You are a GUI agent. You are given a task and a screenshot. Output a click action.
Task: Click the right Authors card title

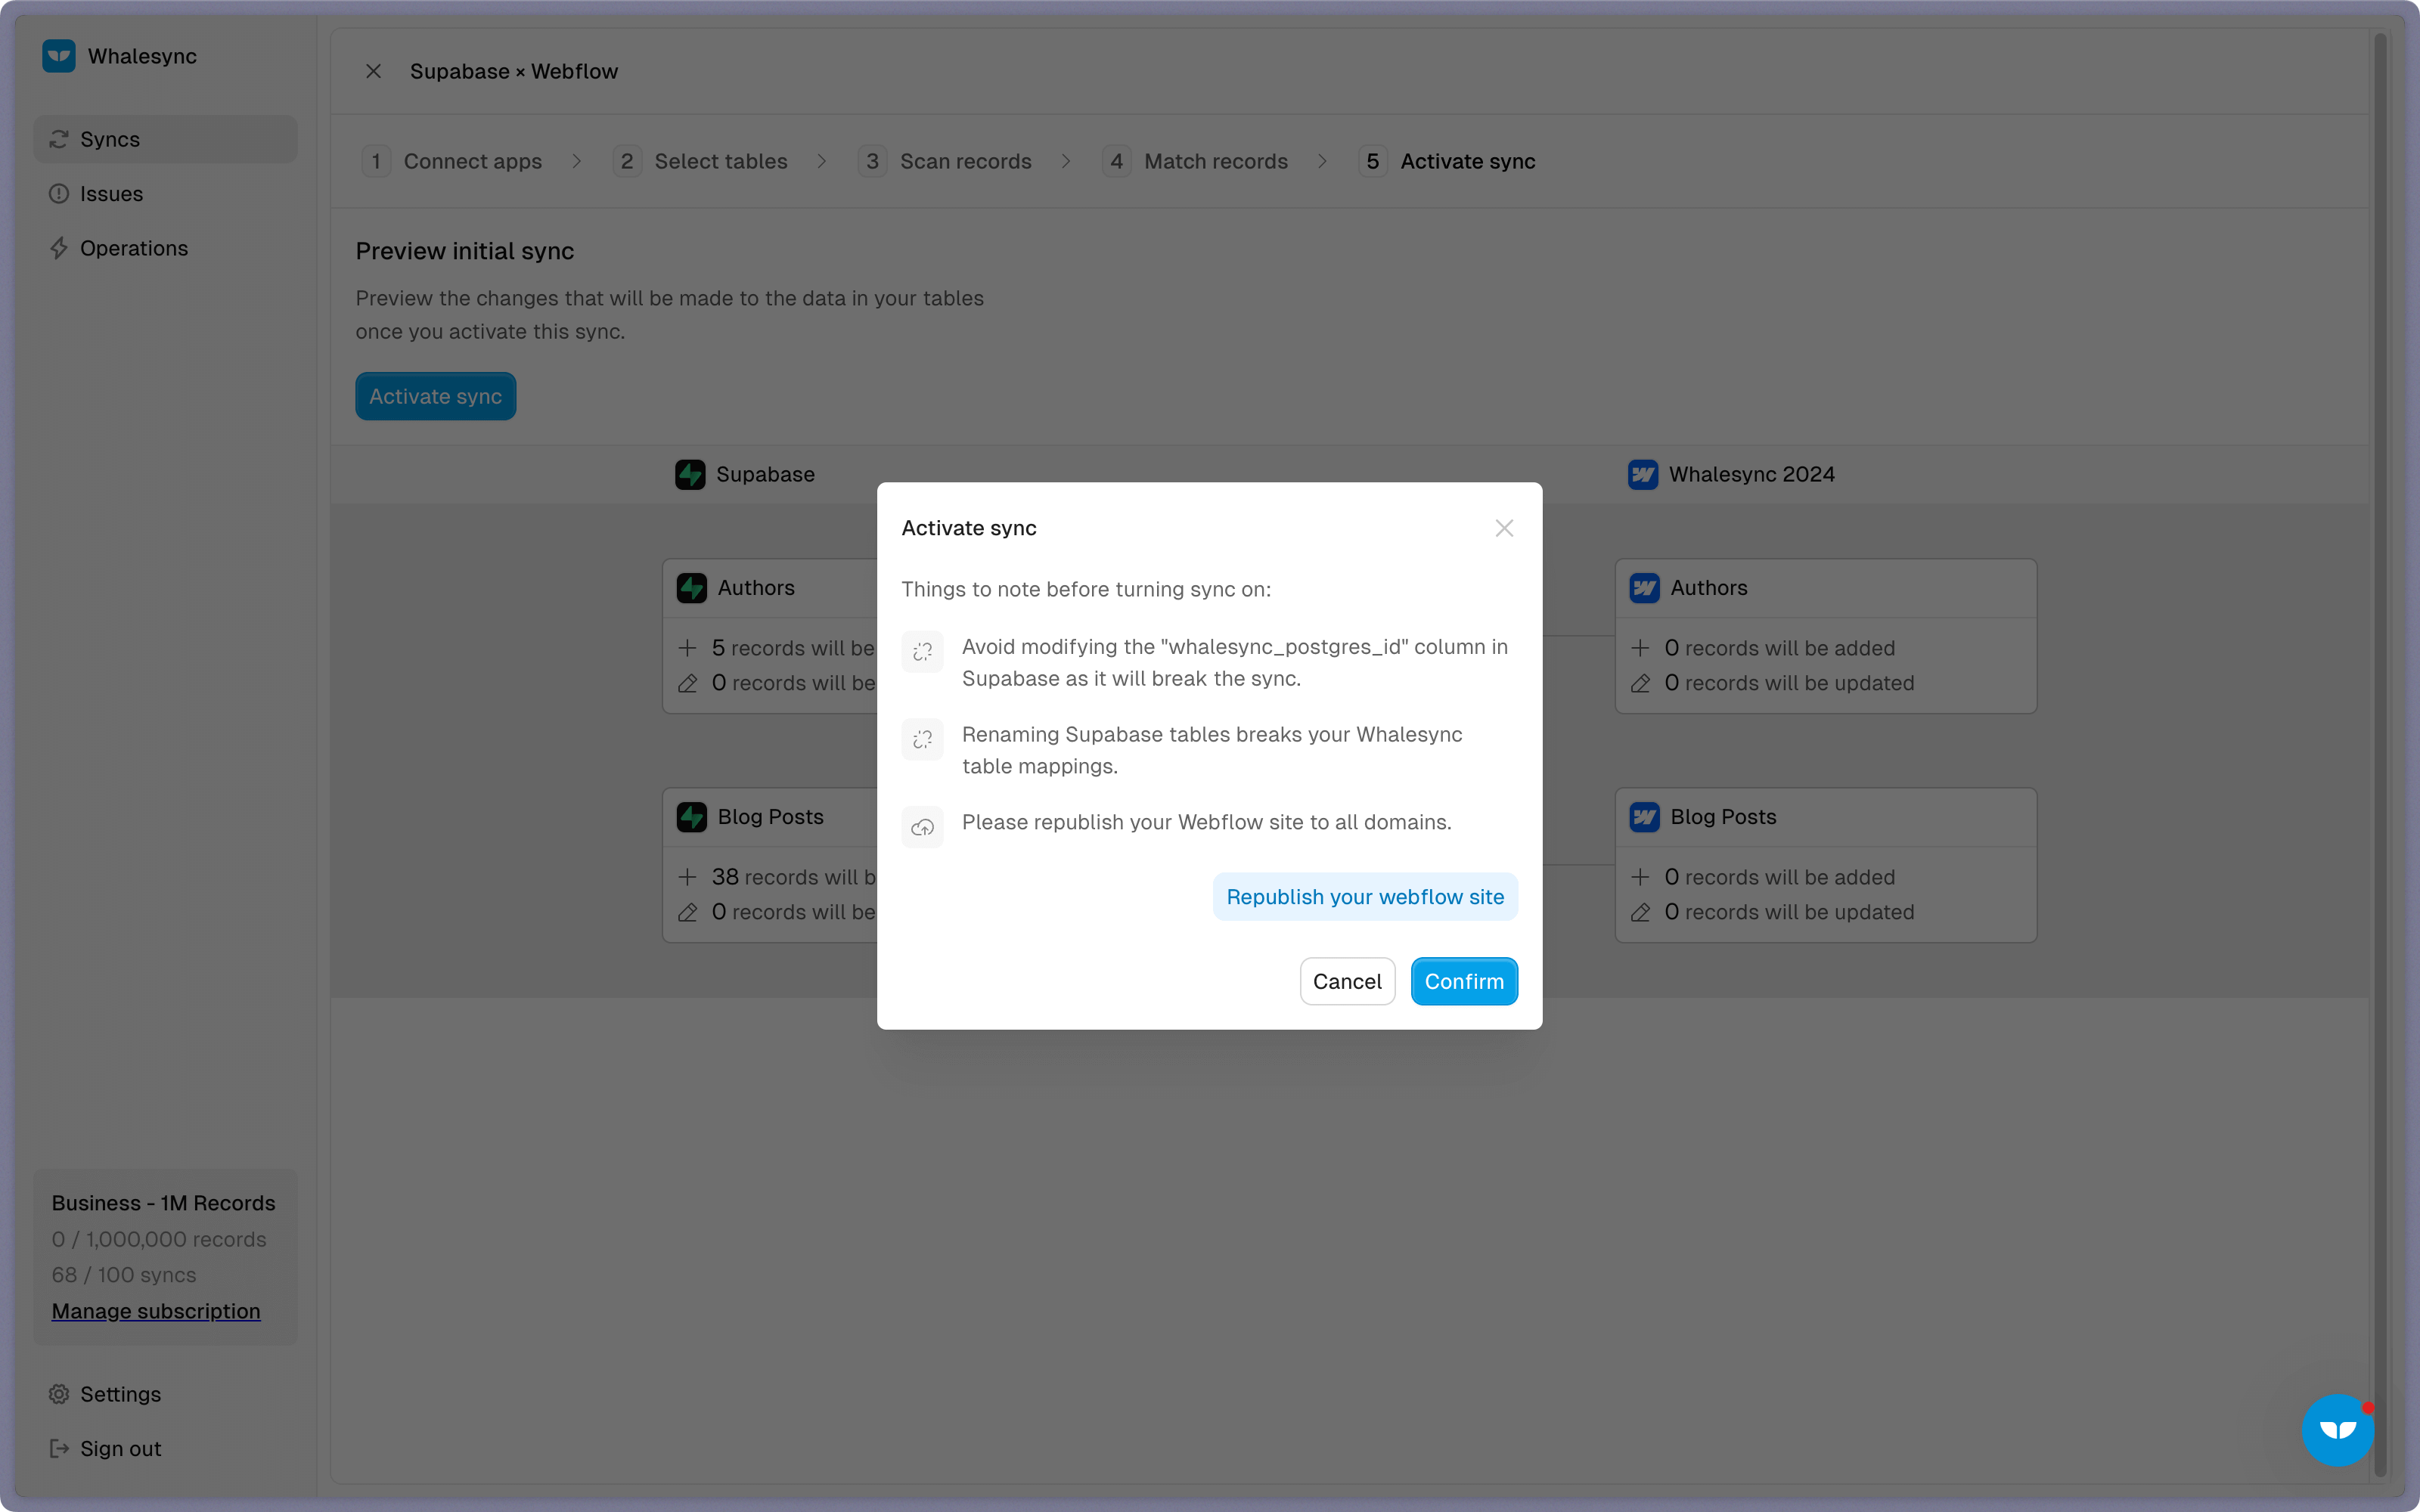coord(1709,588)
